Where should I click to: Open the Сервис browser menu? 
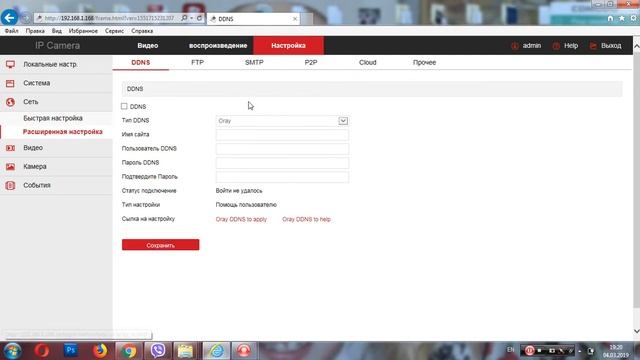(x=114, y=31)
